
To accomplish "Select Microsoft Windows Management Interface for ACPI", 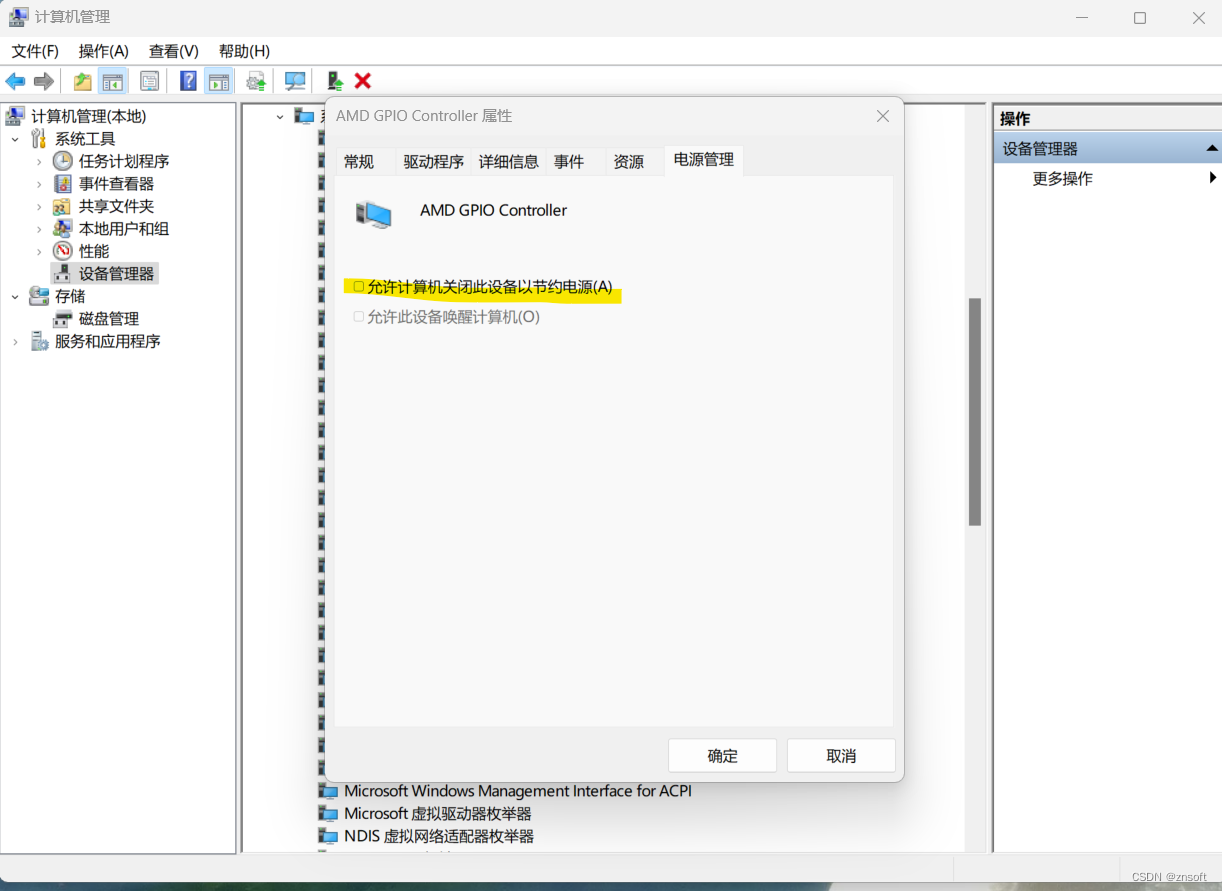I will tap(518, 791).
